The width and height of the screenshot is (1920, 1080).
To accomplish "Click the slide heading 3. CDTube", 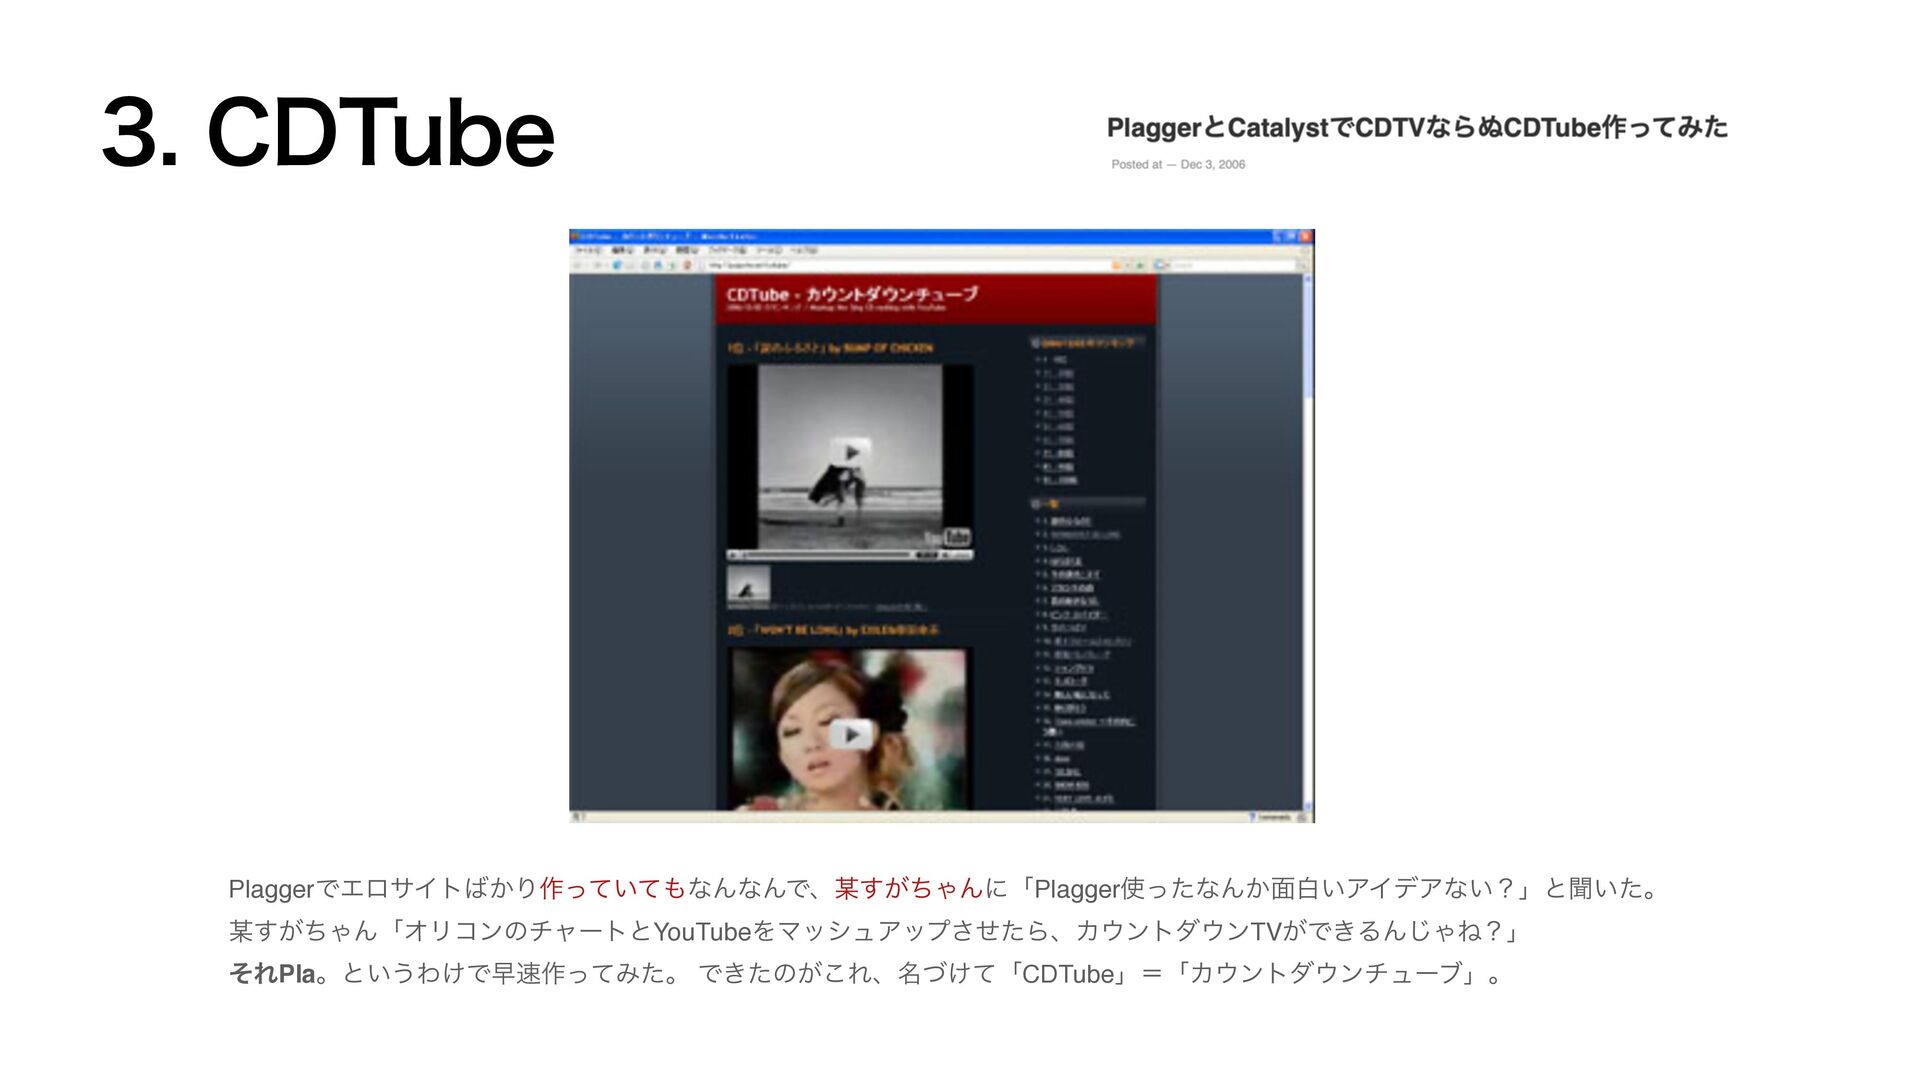I will [328, 132].
